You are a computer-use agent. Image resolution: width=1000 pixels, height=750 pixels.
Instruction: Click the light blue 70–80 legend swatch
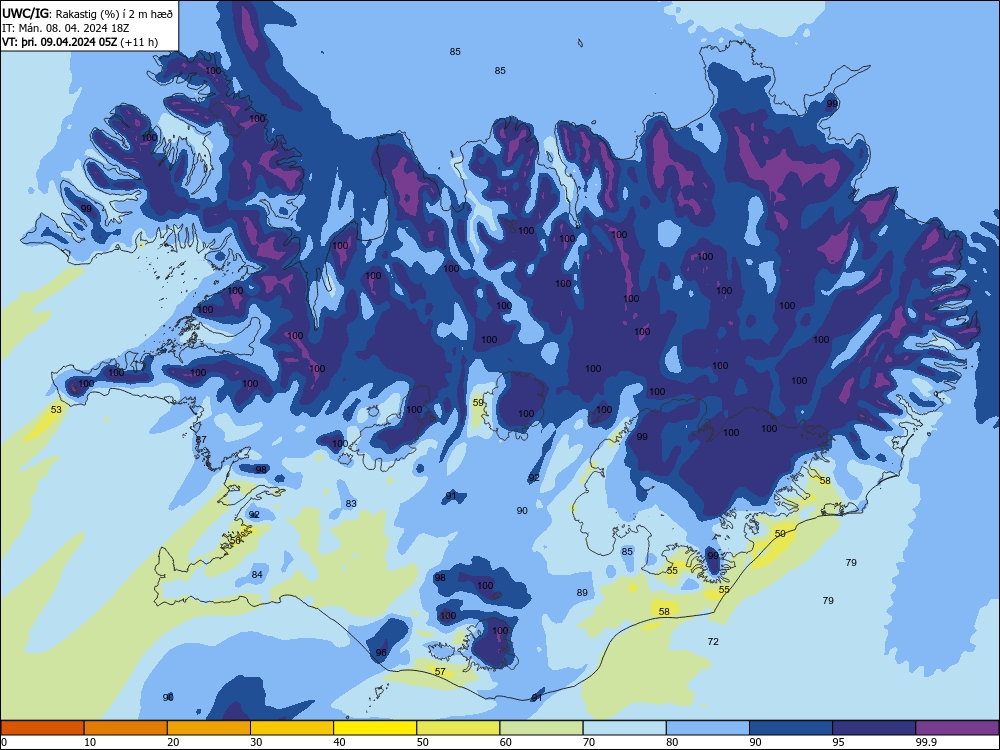pyautogui.click(x=624, y=728)
